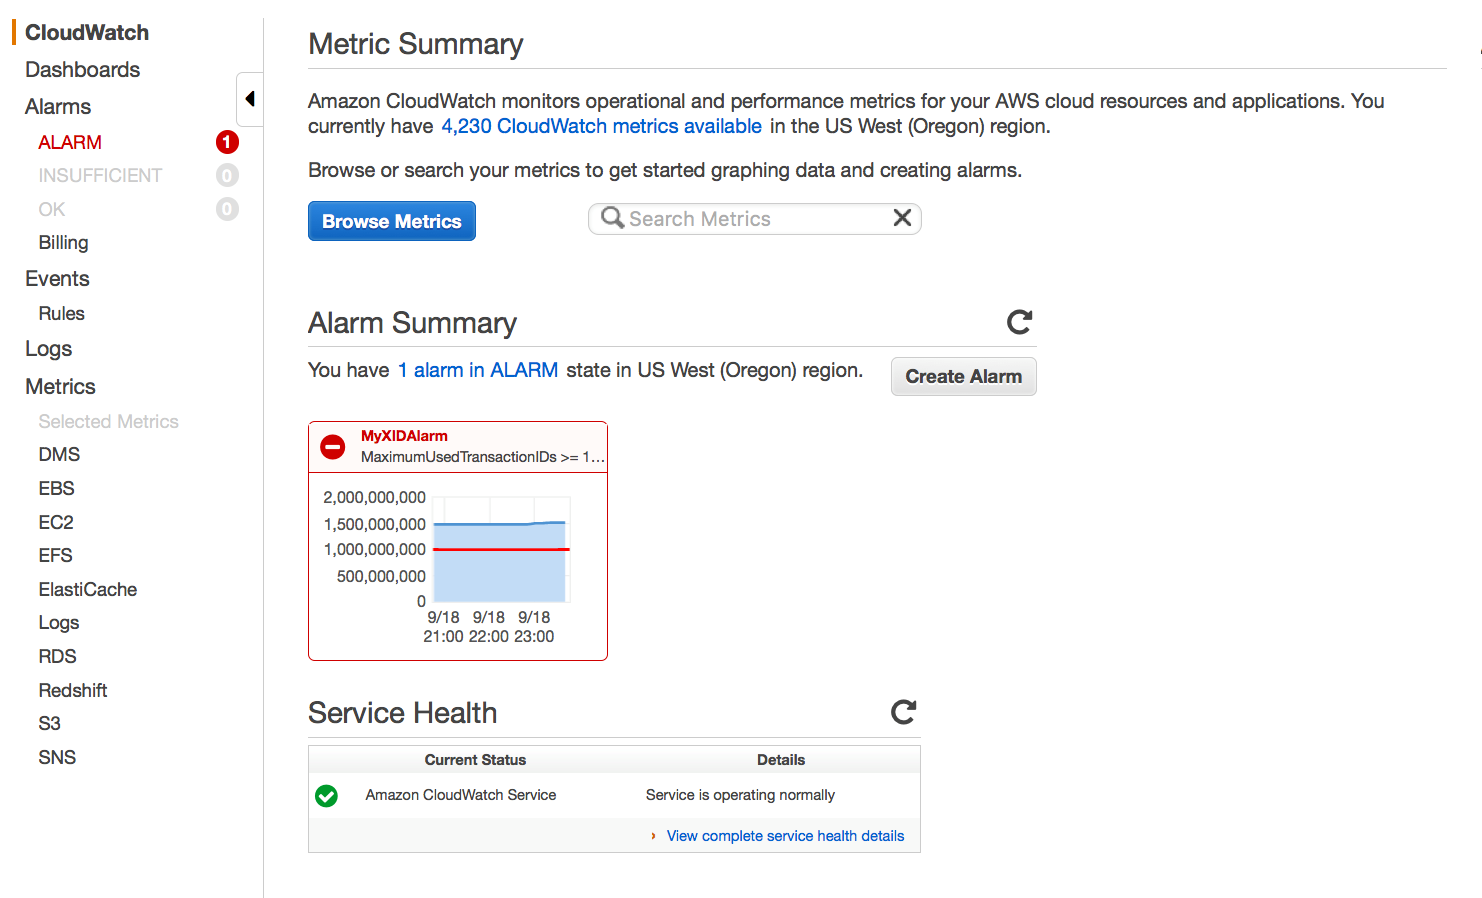
Task: Refresh the Alarm Summary section
Action: point(1019,322)
